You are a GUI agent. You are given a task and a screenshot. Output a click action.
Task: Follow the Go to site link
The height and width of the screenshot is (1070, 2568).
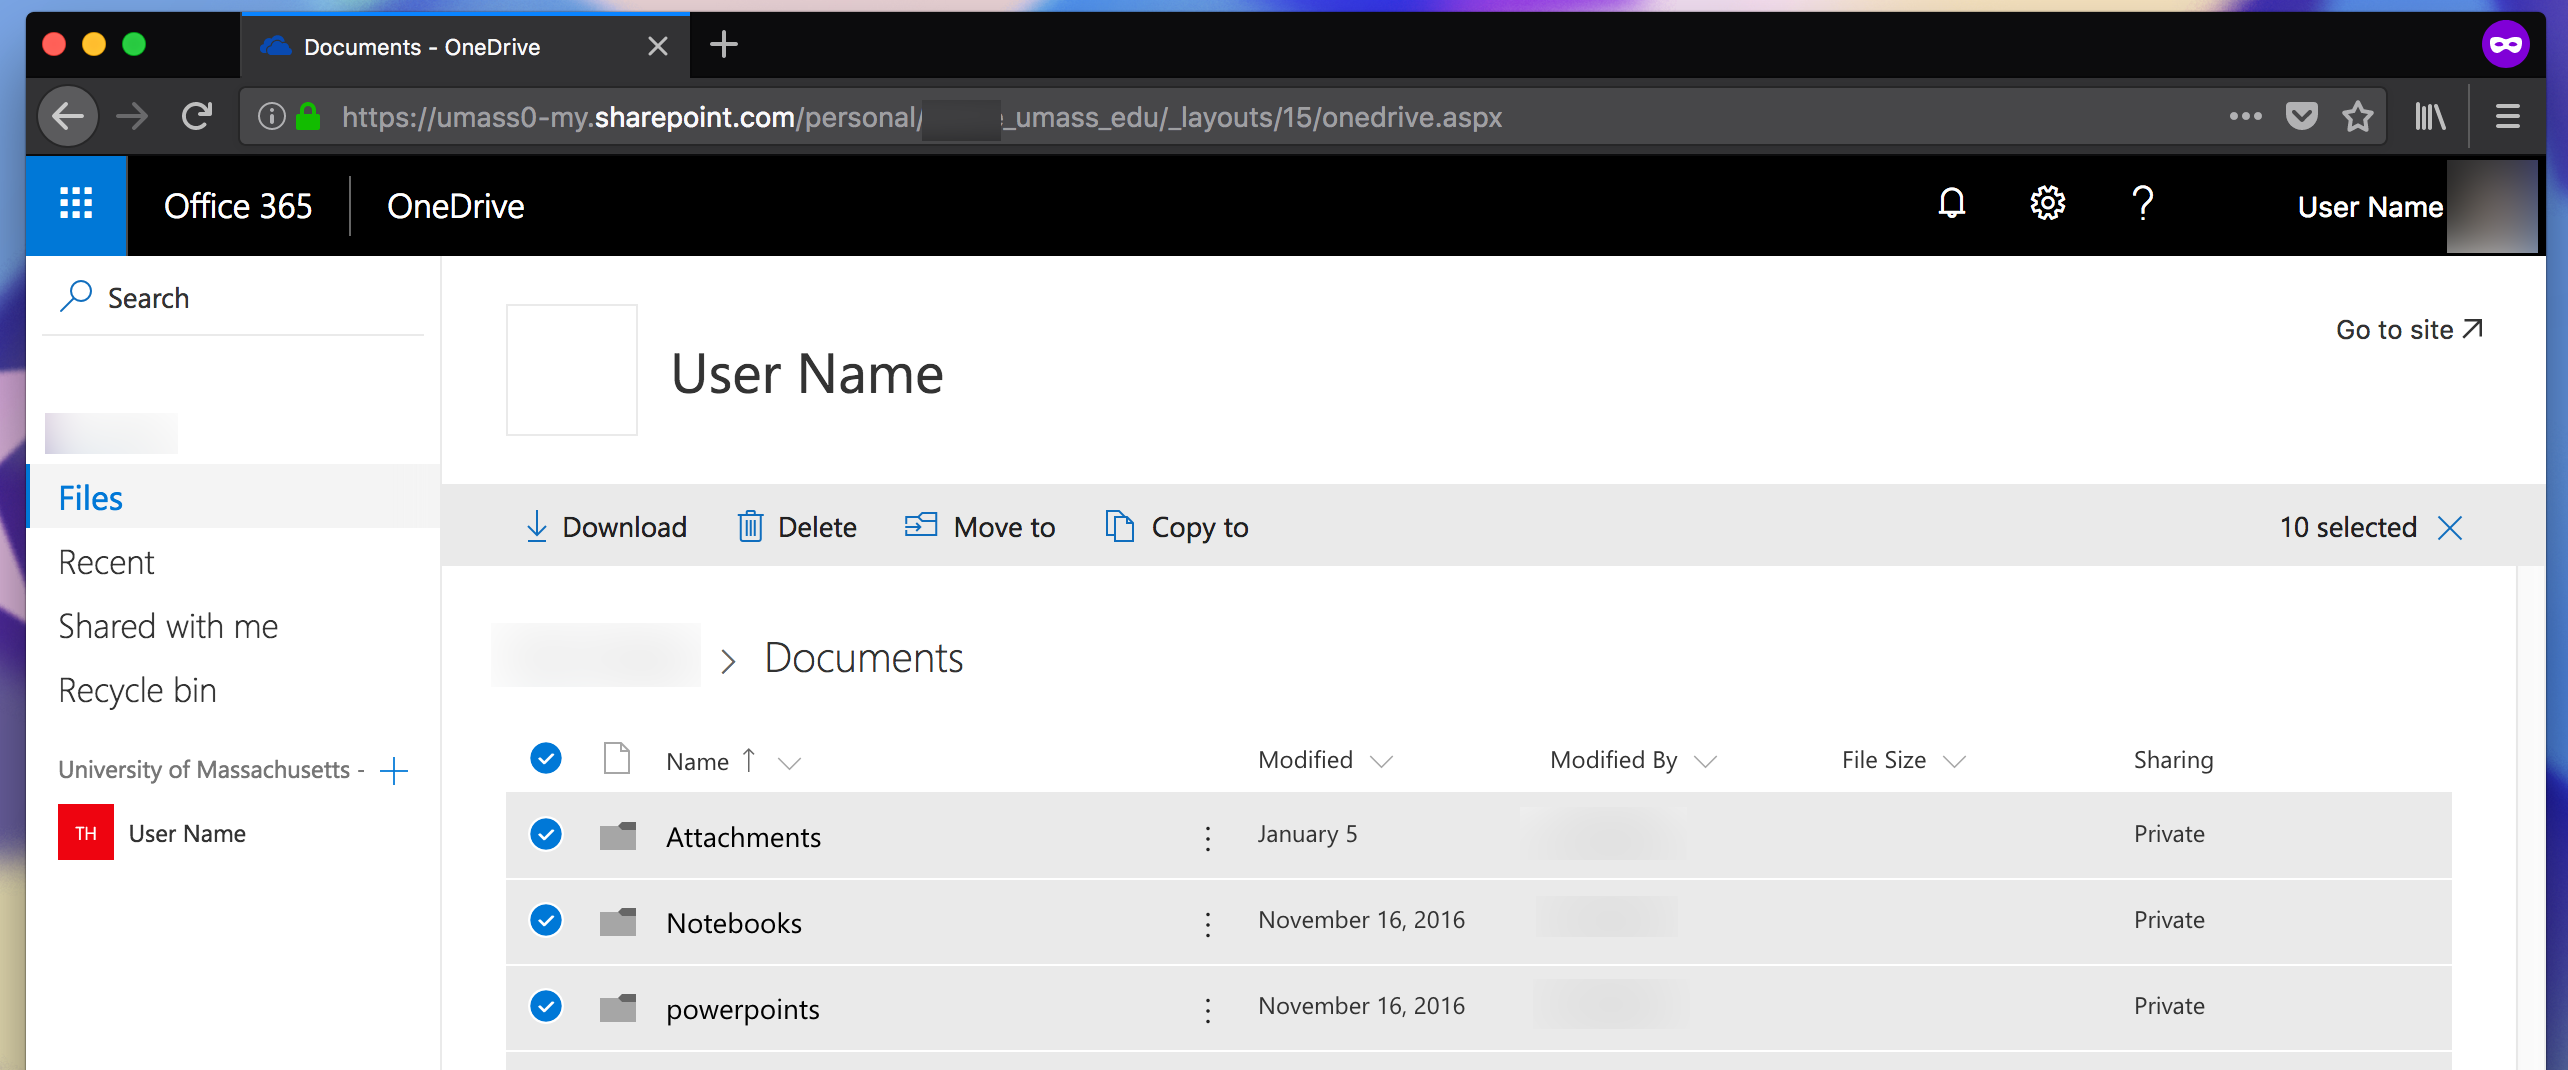click(2410, 329)
